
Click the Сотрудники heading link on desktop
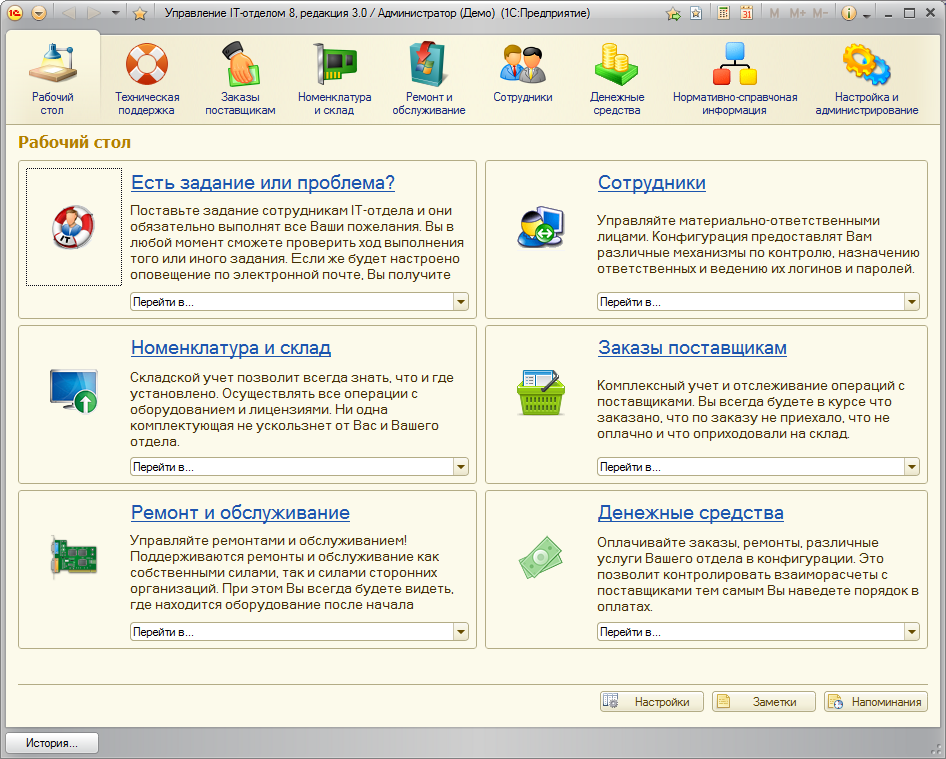652,182
